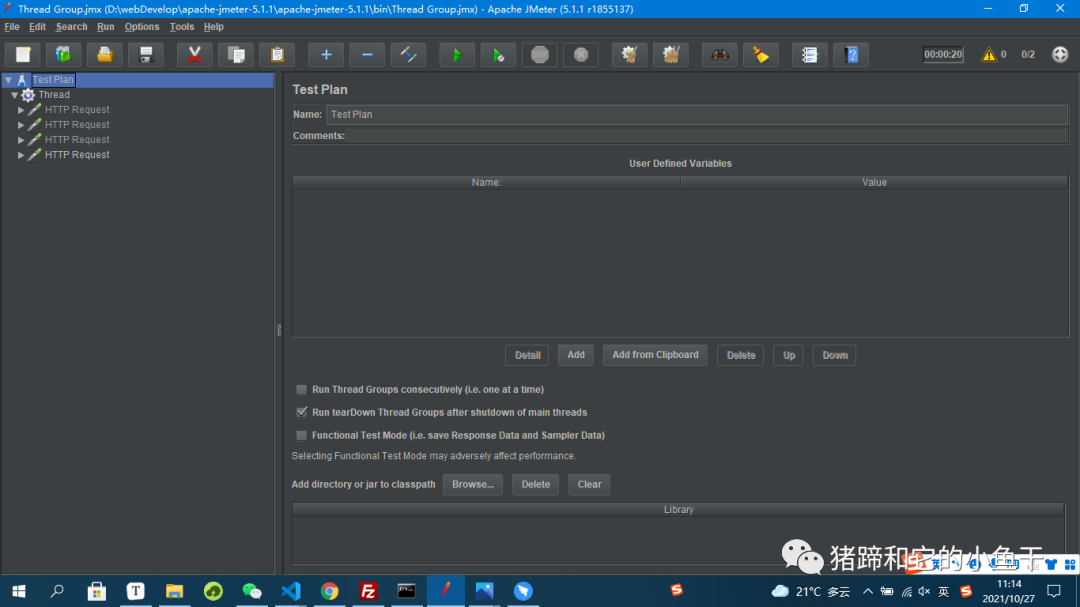Click the Add variable button
This screenshot has height=607, width=1080.
tap(576, 356)
